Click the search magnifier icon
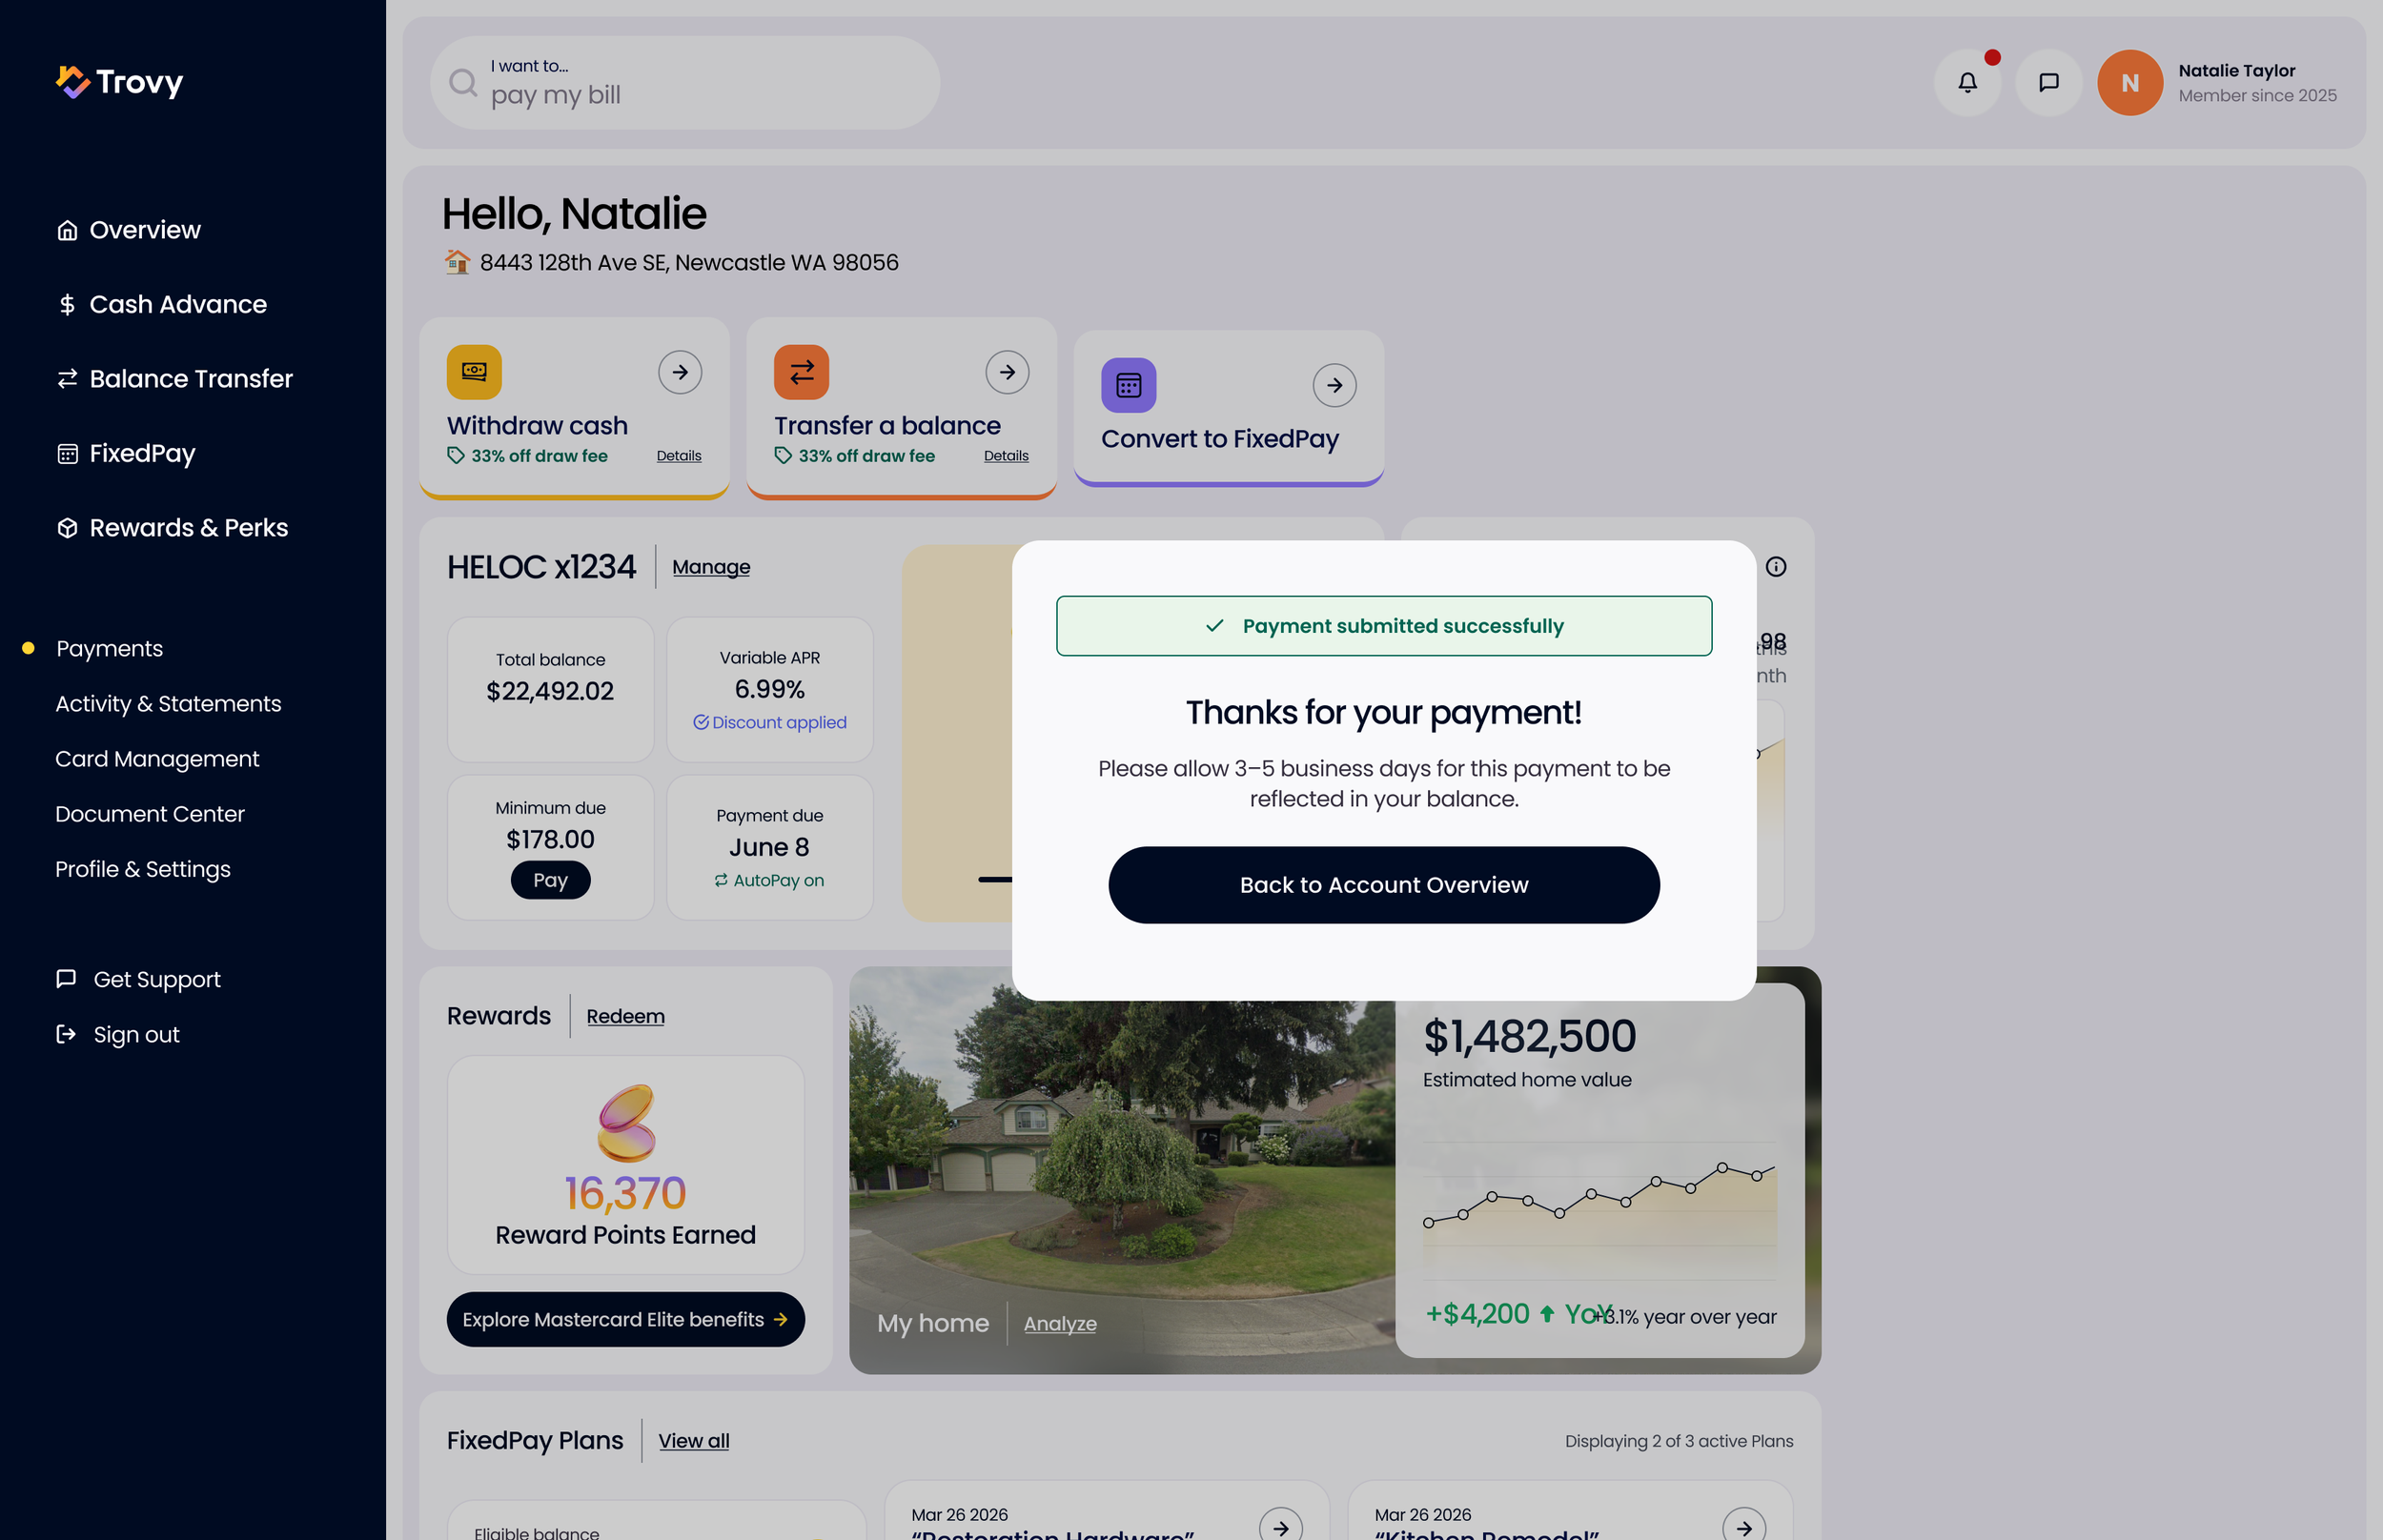 coord(463,82)
